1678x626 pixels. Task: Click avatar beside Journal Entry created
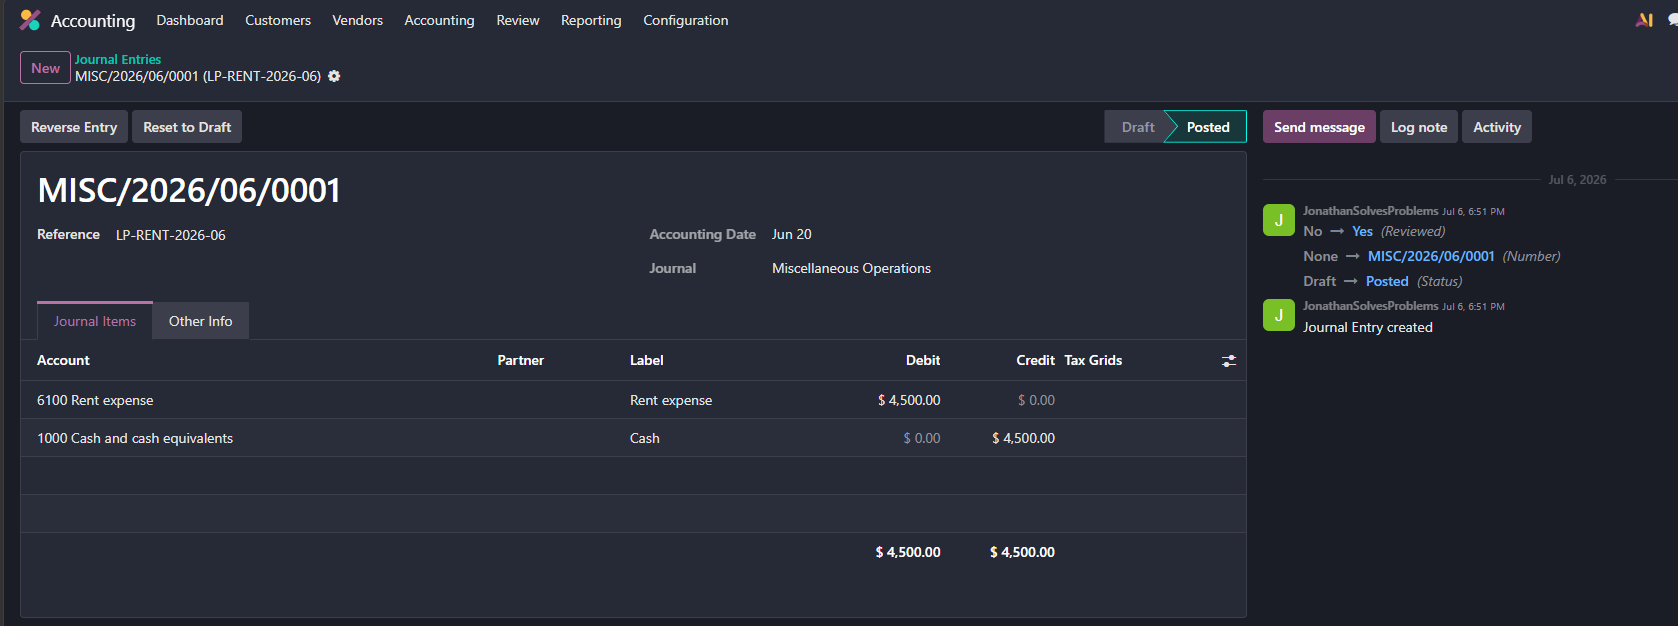click(1279, 315)
